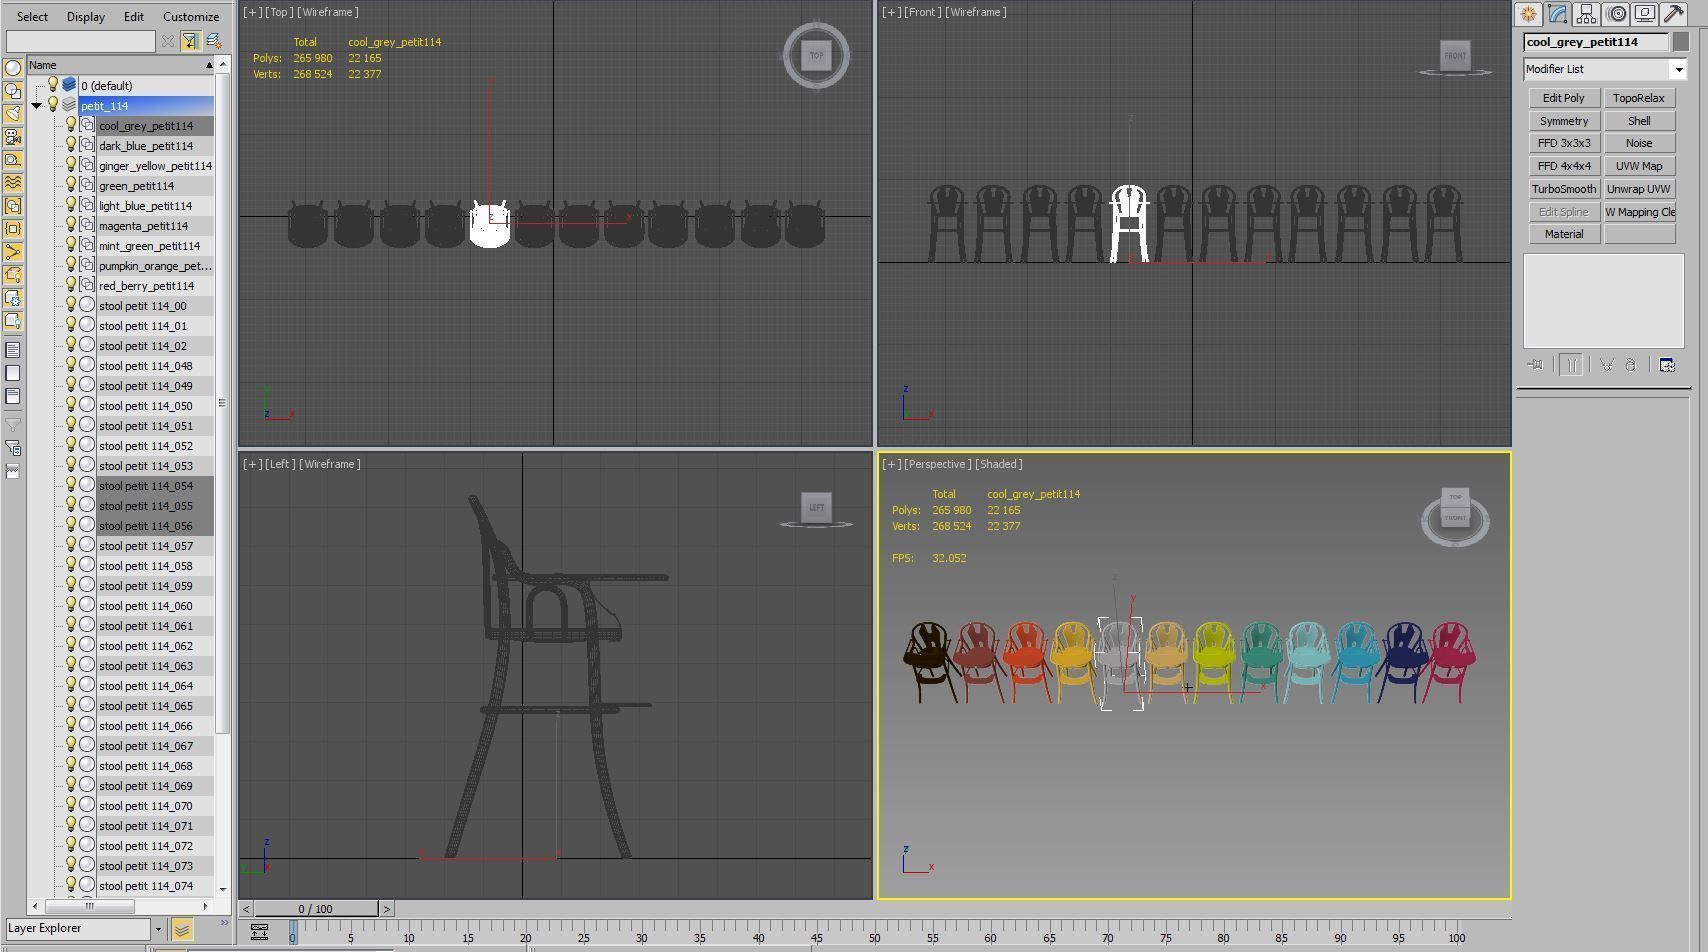Open the Hierarchy command panel tab
The width and height of the screenshot is (1708, 952).
point(1586,14)
